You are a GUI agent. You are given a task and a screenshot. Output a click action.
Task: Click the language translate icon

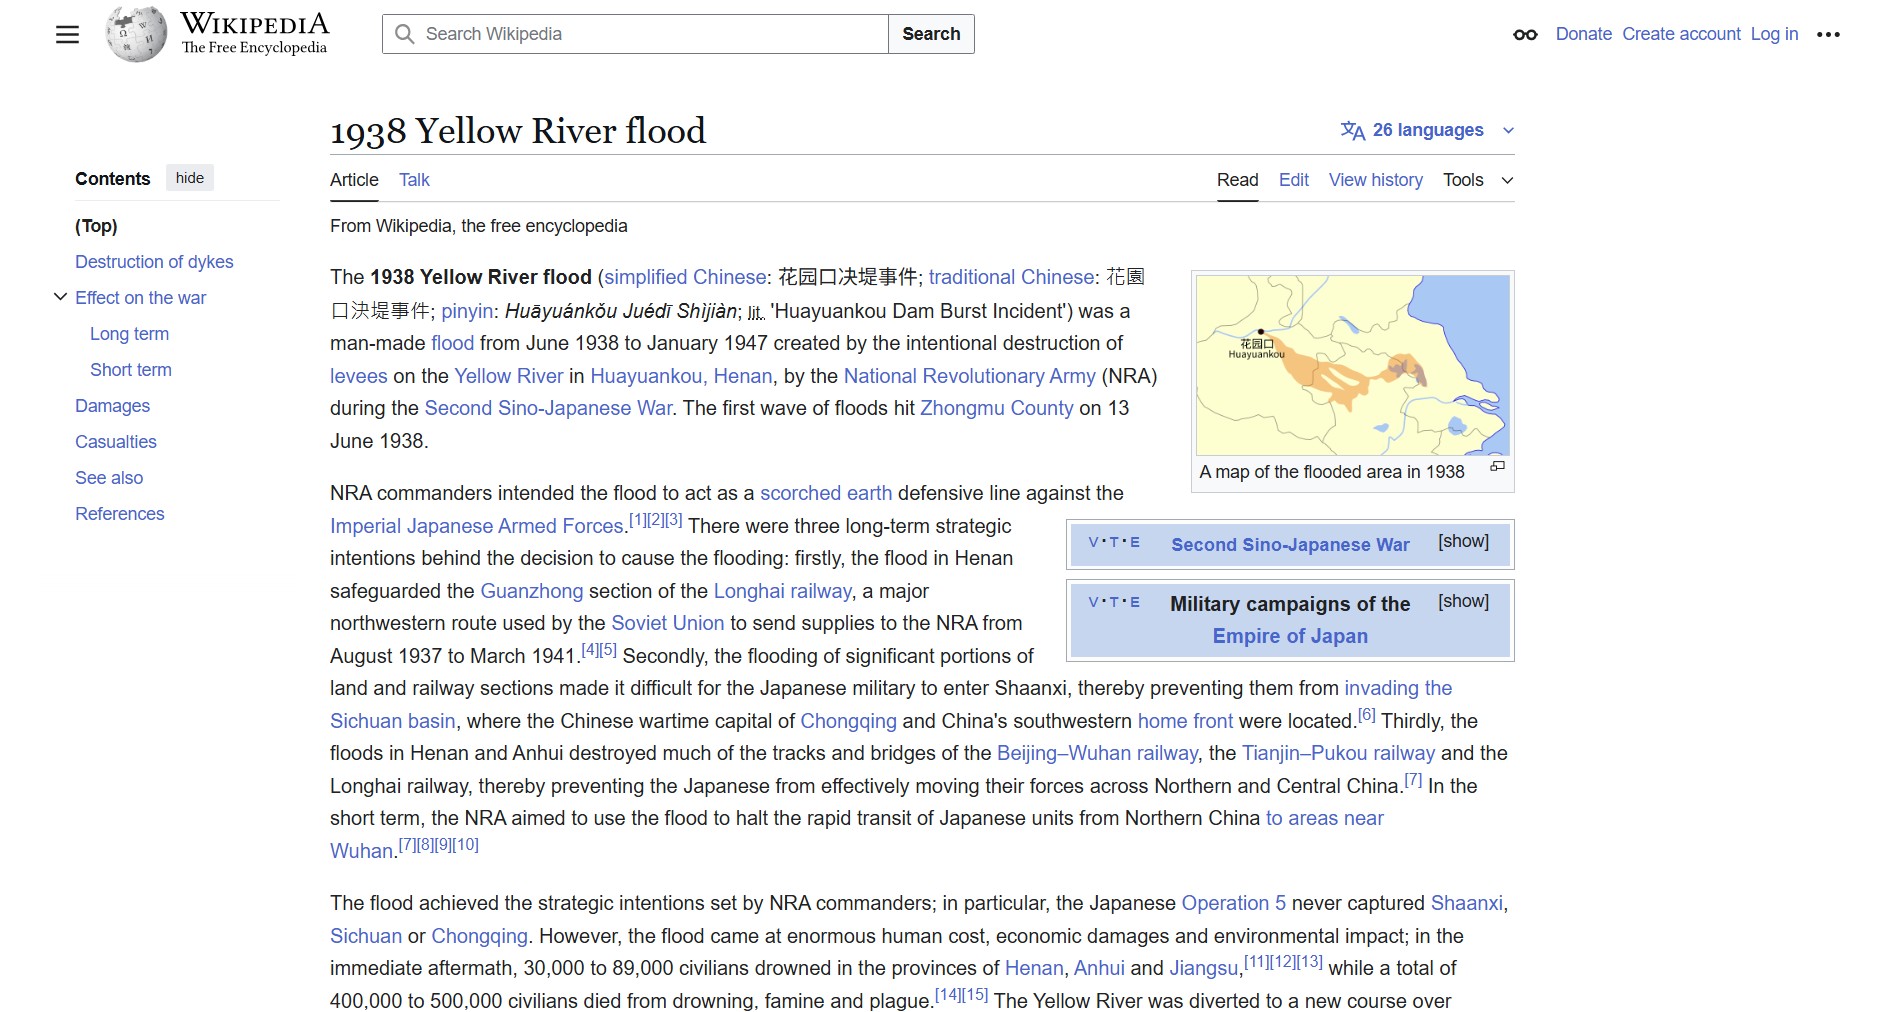1353,131
